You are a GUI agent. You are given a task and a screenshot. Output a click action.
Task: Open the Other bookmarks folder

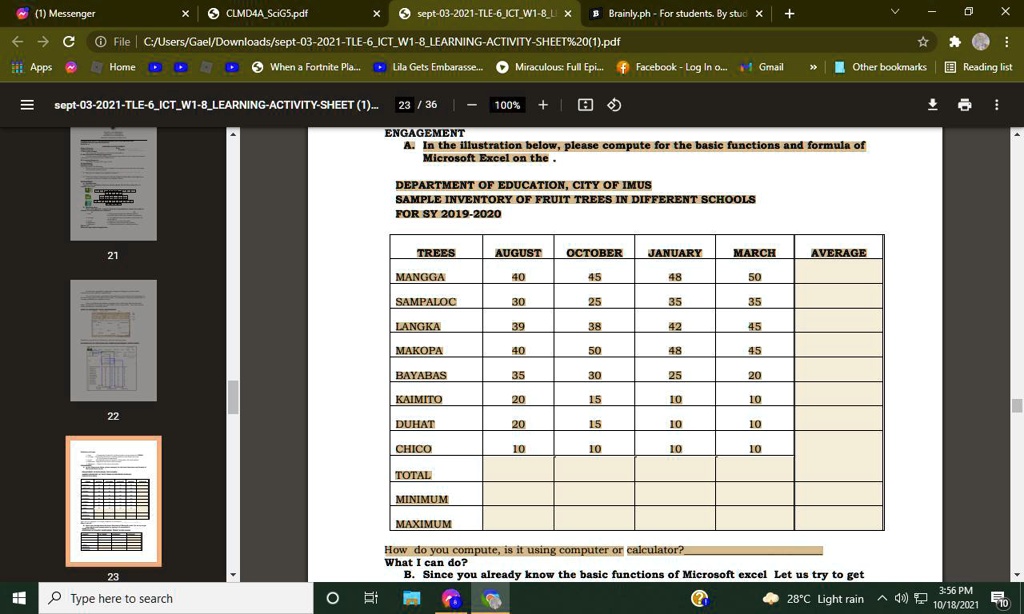coord(880,67)
